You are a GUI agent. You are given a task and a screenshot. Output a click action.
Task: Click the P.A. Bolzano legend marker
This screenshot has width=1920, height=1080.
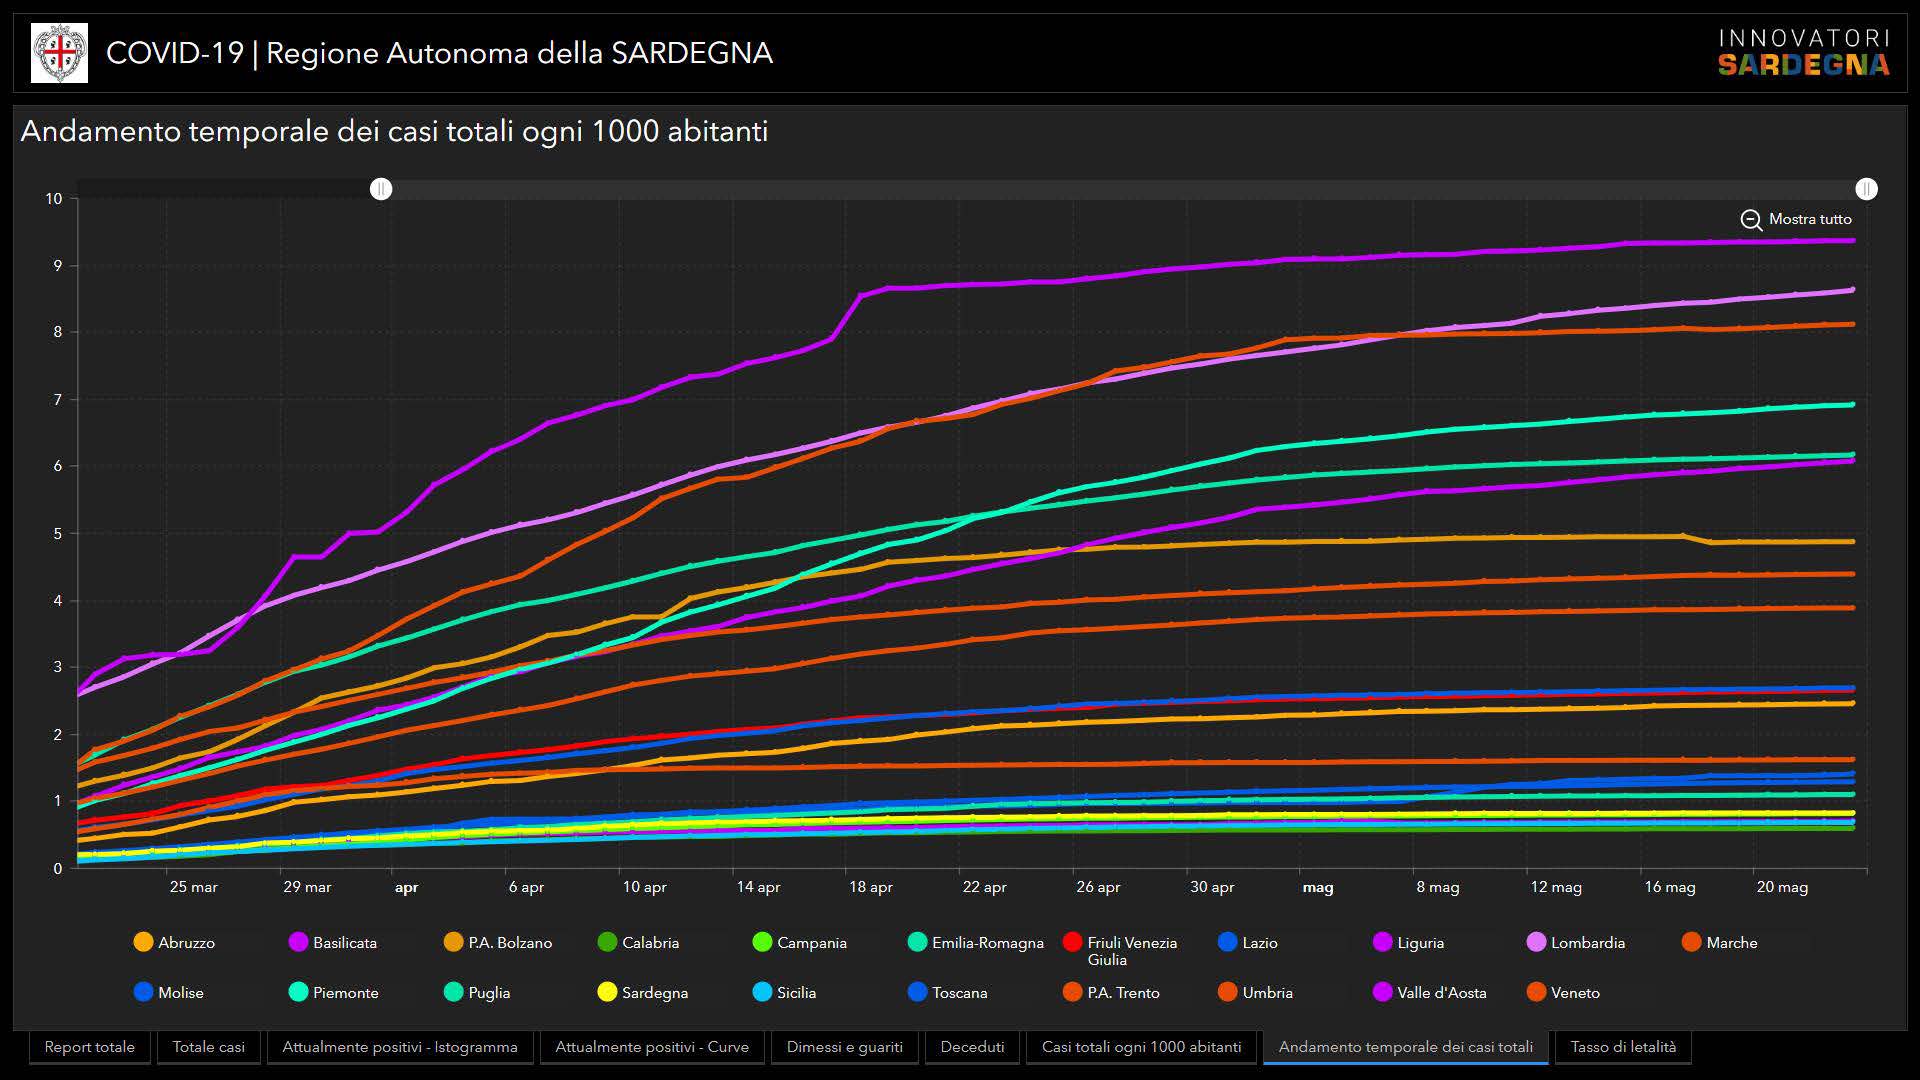pyautogui.click(x=453, y=942)
